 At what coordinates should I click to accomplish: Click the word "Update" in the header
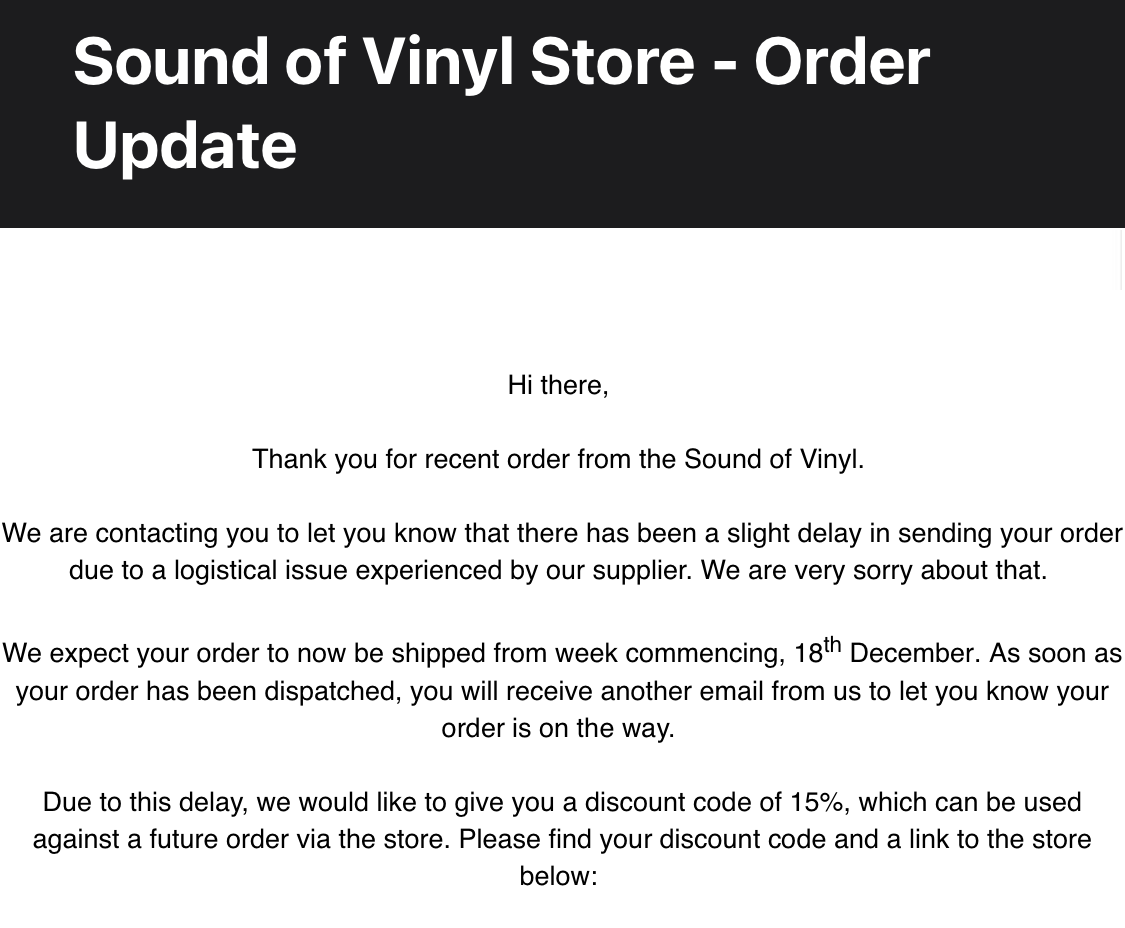pyautogui.click(x=185, y=146)
